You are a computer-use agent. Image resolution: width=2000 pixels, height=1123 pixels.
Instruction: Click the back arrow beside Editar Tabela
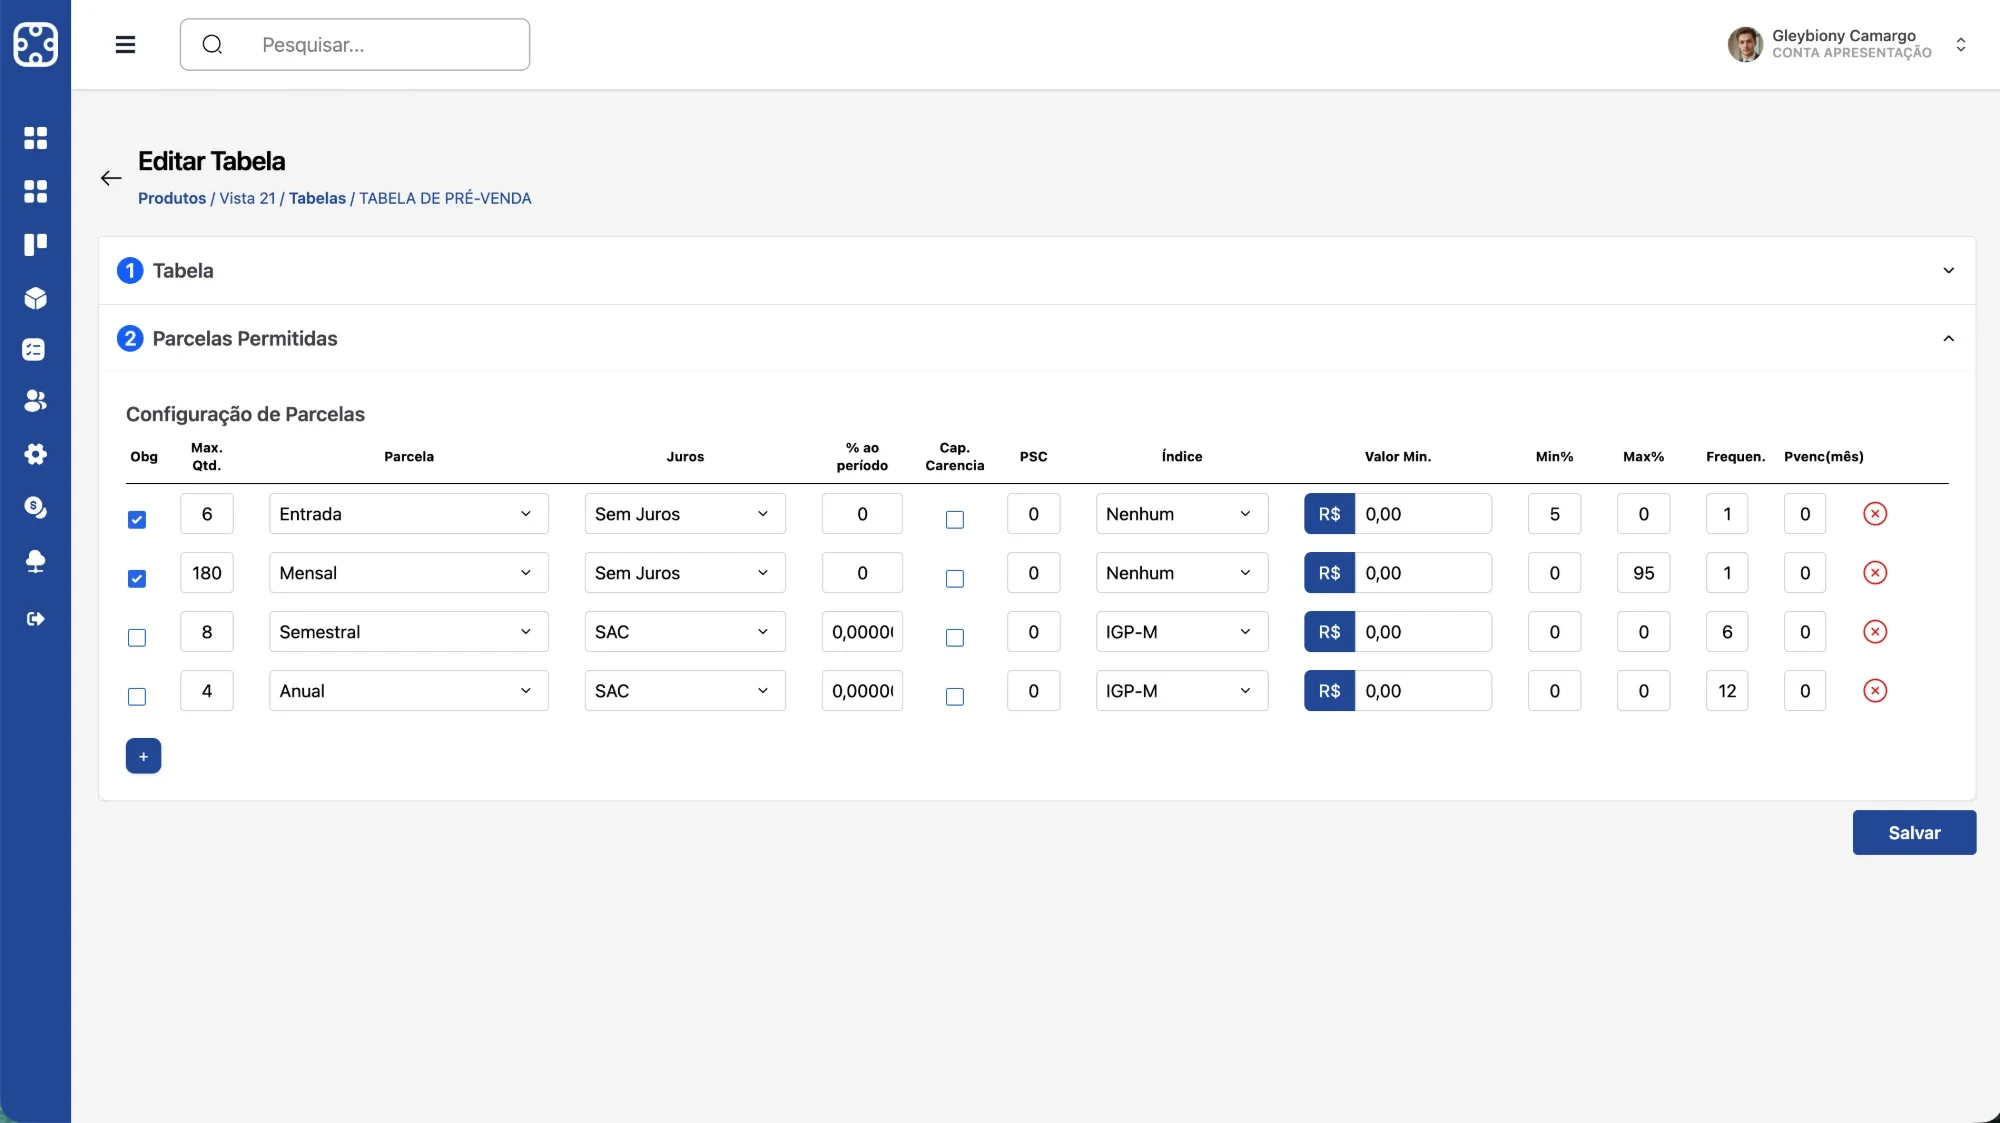[x=111, y=178]
